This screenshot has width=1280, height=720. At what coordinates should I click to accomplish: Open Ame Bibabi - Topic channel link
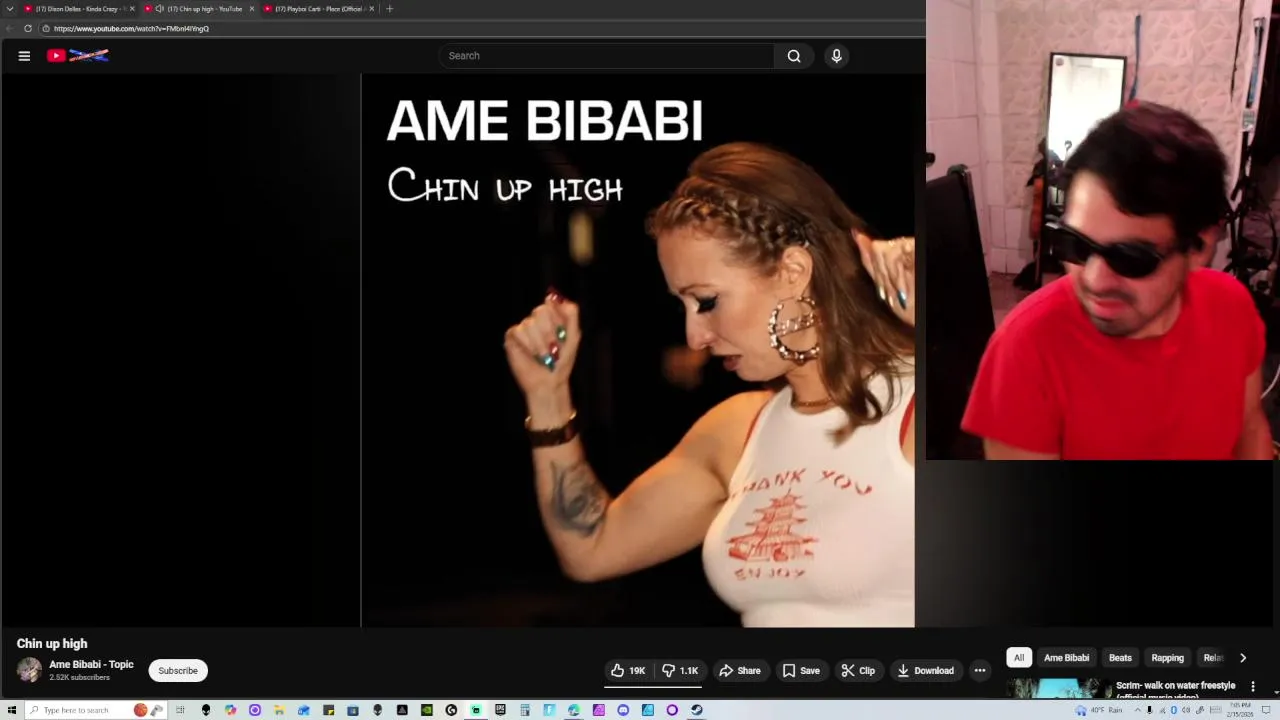click(x=91, y=664)
